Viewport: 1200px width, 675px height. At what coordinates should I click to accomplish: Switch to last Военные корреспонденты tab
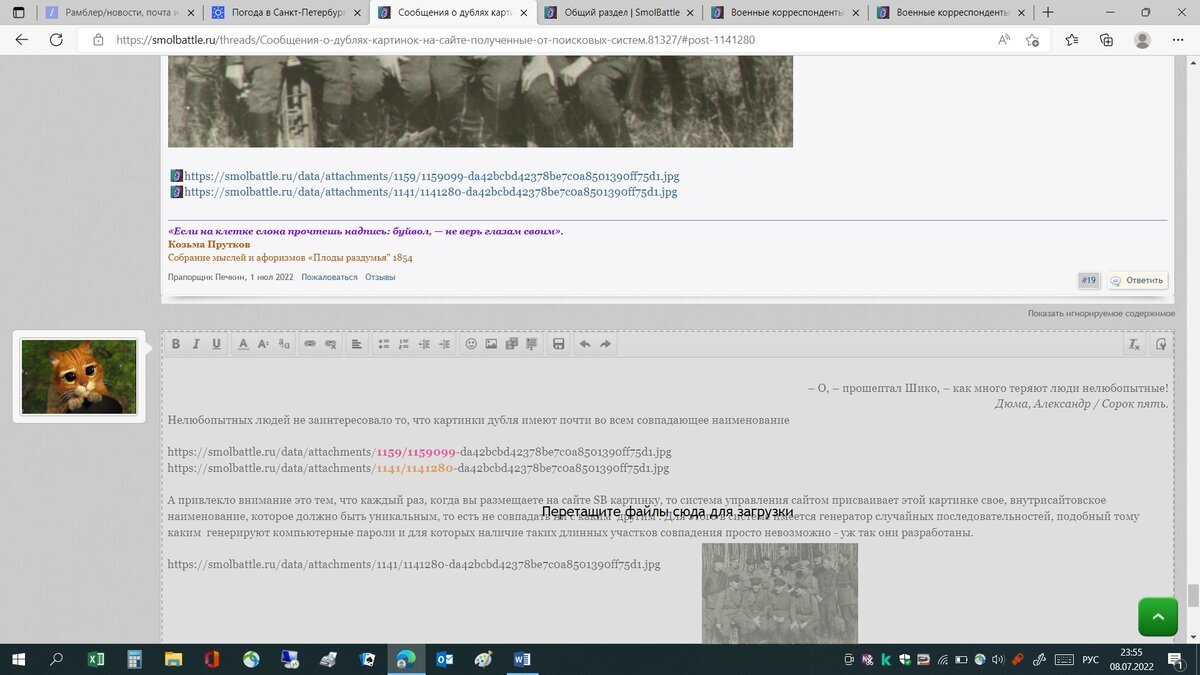coord(948,13)
